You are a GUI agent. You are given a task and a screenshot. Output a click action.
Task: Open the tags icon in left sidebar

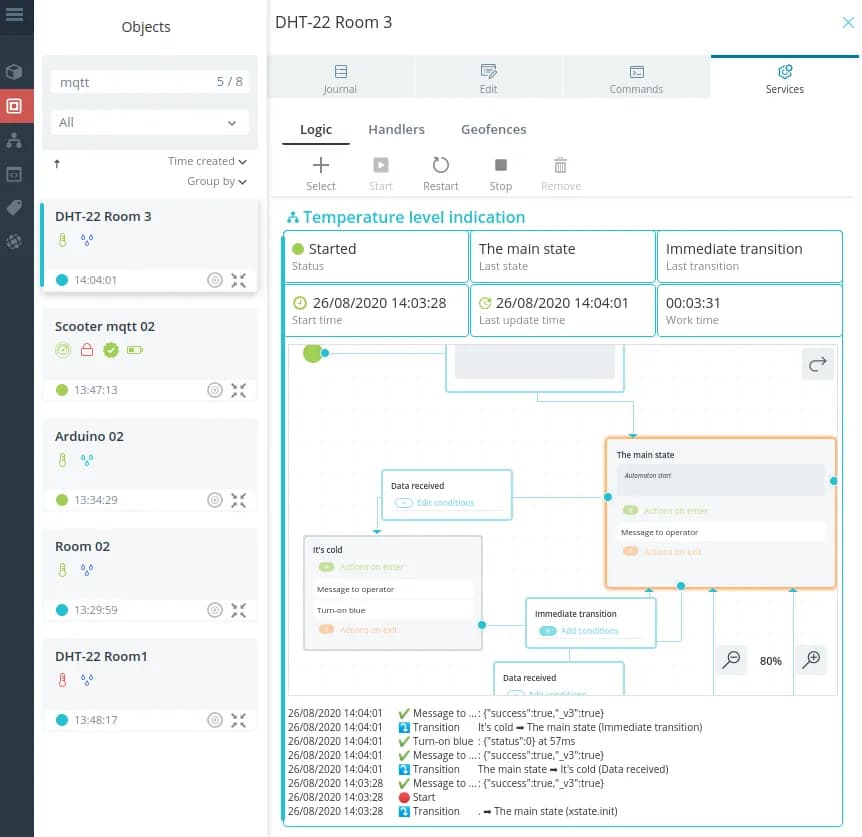click(x=14, y=207)
